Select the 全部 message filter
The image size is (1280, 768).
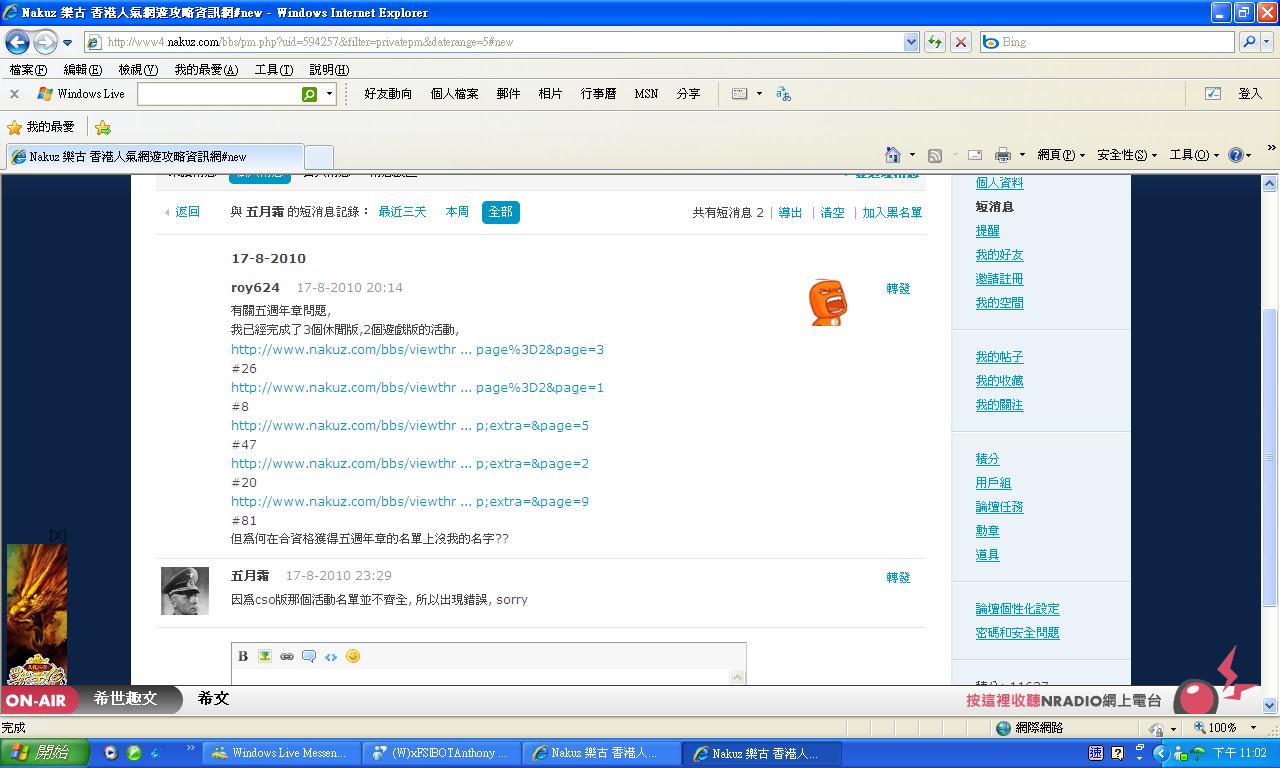(x=500, y=212)
